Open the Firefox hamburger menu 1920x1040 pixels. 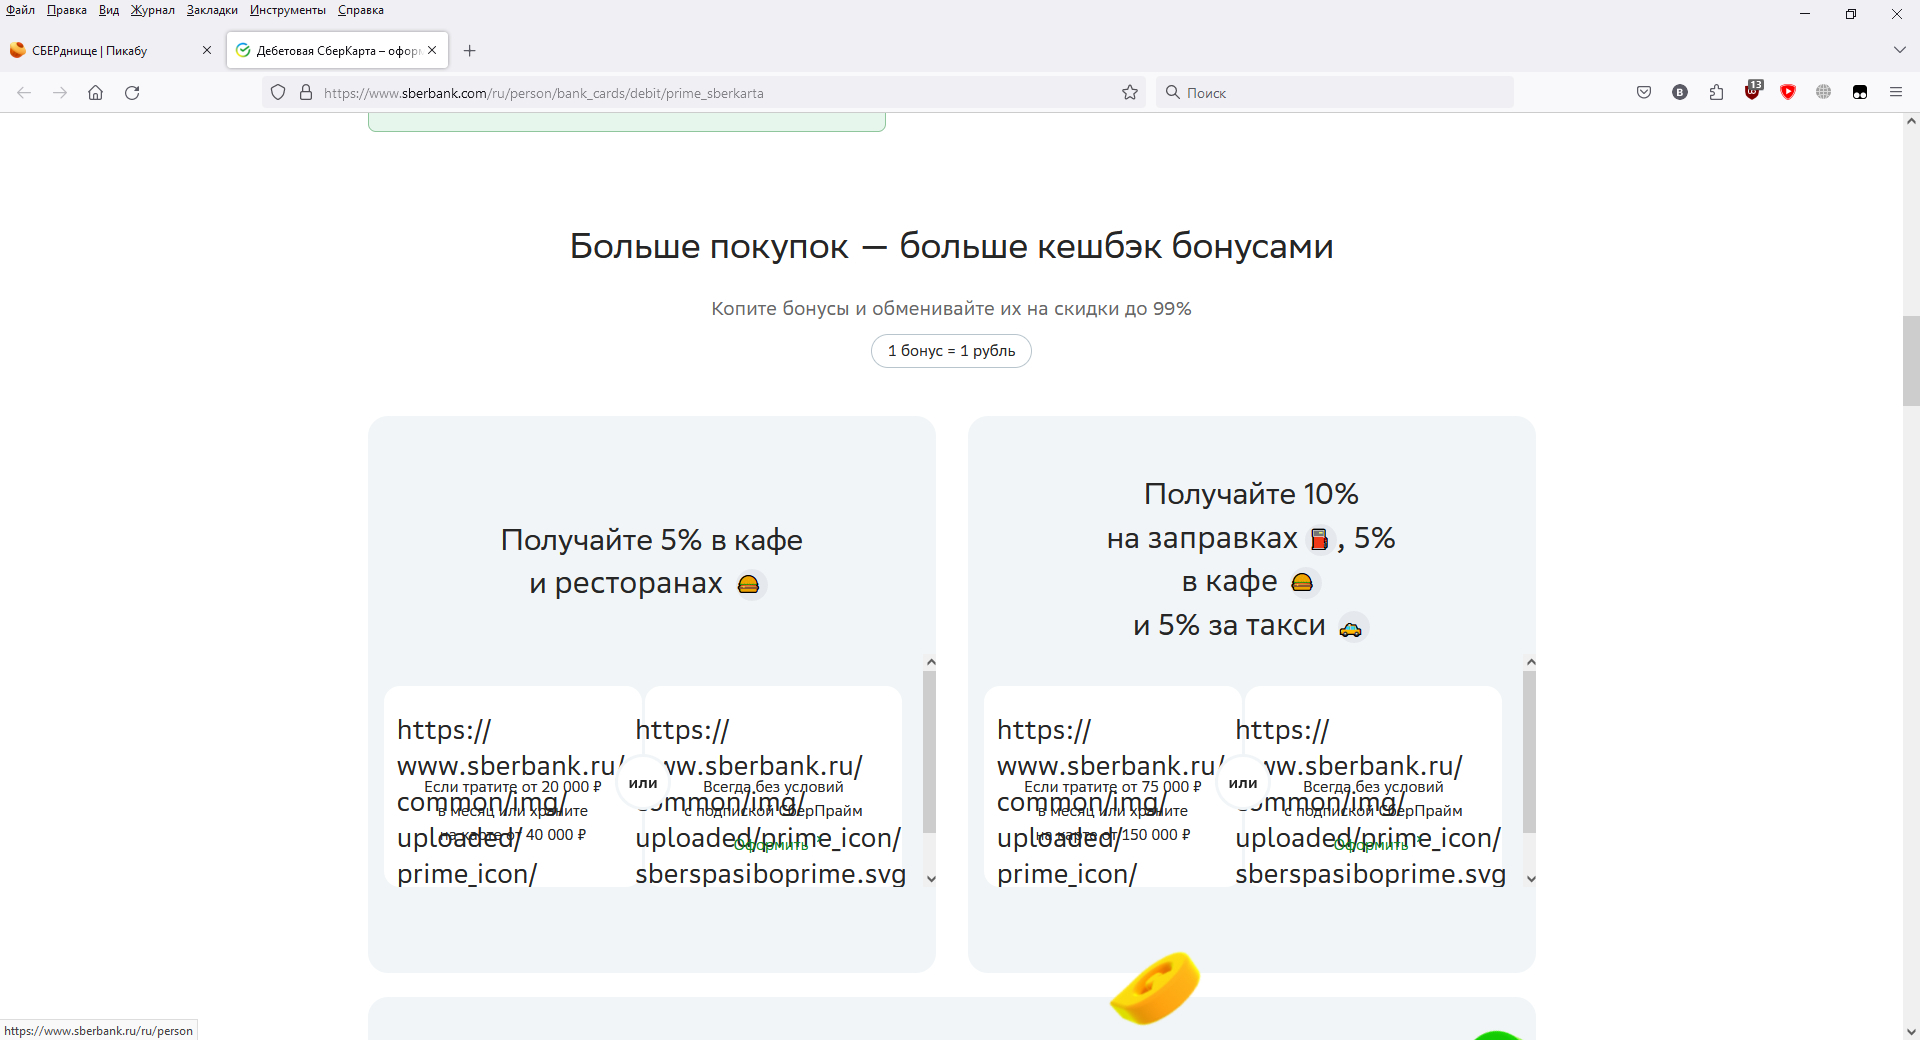pyautogui.click(x=1896, y=92)
